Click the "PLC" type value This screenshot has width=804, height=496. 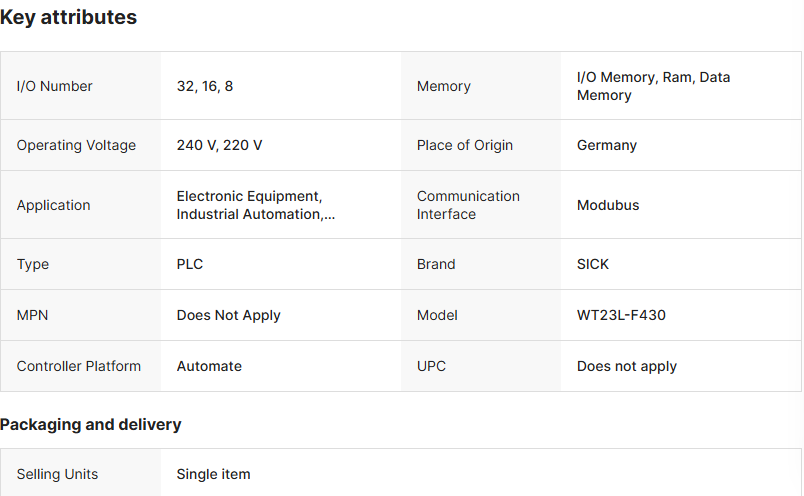coord(190,264)
